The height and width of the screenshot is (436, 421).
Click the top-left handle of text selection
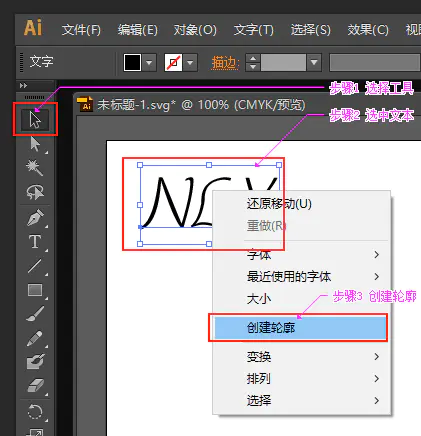point(140,165)
